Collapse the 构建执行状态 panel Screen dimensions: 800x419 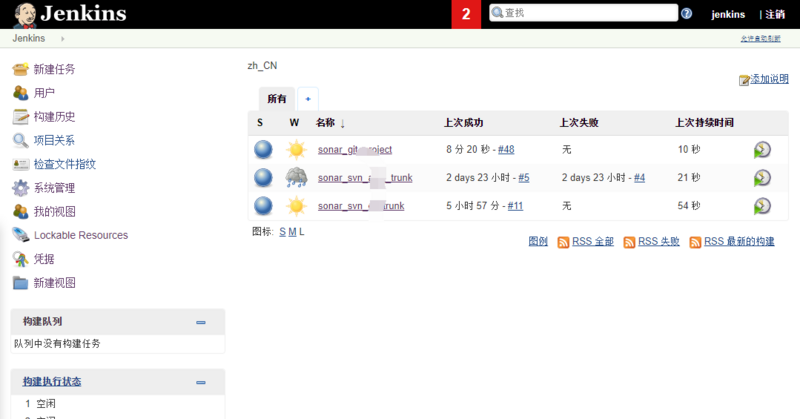click(x=201, y=382)
